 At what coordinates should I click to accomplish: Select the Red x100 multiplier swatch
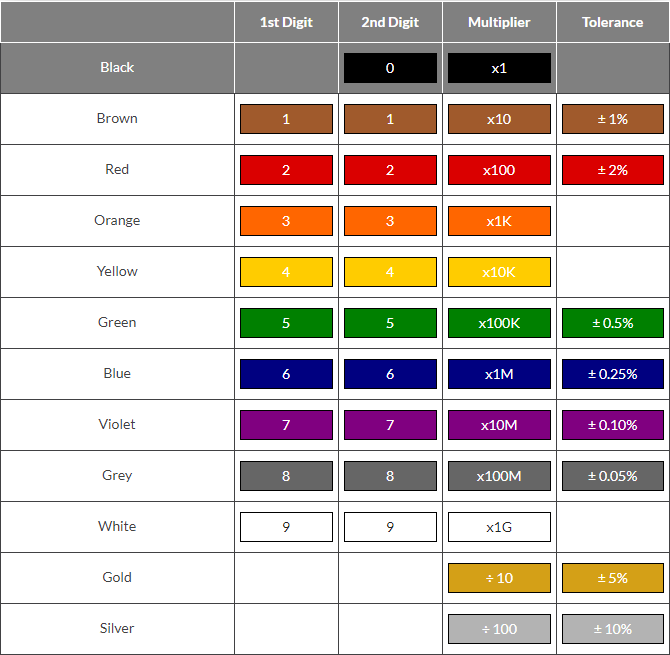499,170
